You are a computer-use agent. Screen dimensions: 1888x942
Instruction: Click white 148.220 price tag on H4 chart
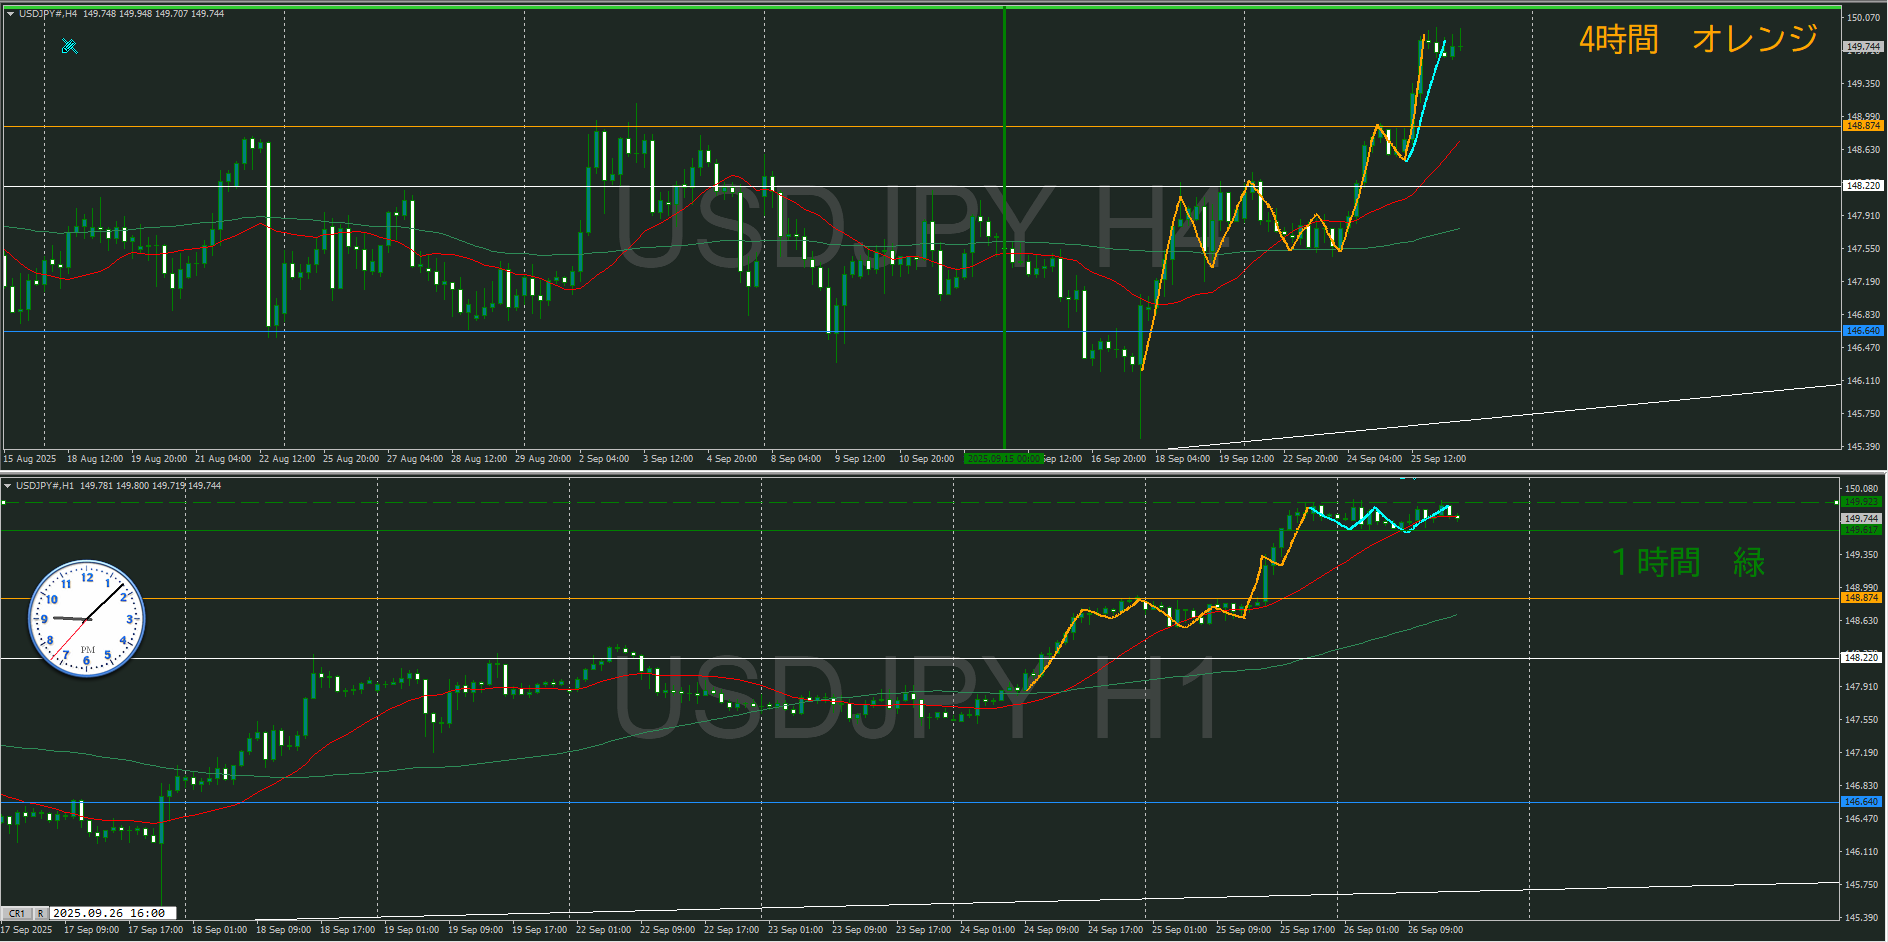(1862, 186)
